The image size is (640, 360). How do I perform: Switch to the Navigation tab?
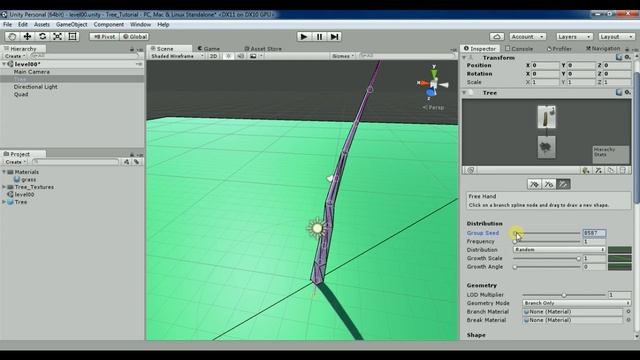[603, 49]
